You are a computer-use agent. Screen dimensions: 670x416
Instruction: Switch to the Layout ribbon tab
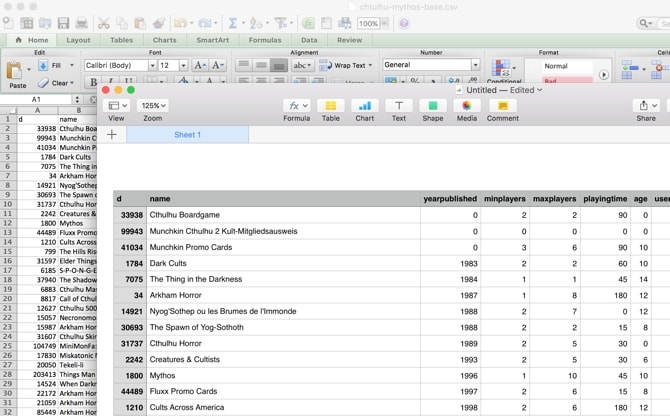click(x=78, y=40)
